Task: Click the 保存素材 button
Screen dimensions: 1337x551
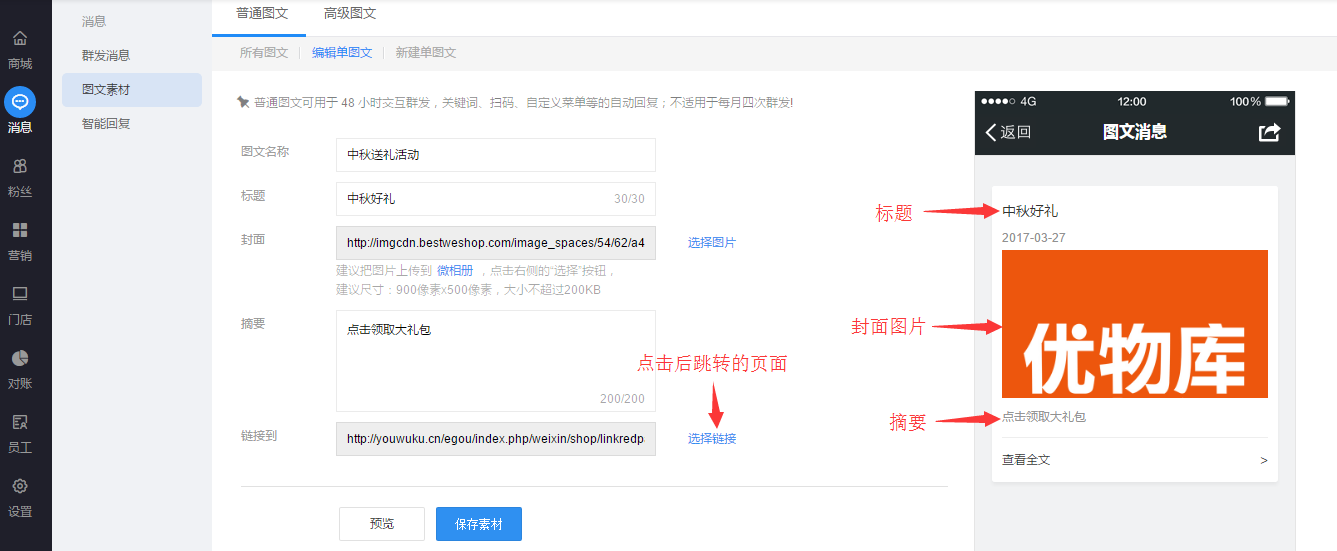Action: 479,524
